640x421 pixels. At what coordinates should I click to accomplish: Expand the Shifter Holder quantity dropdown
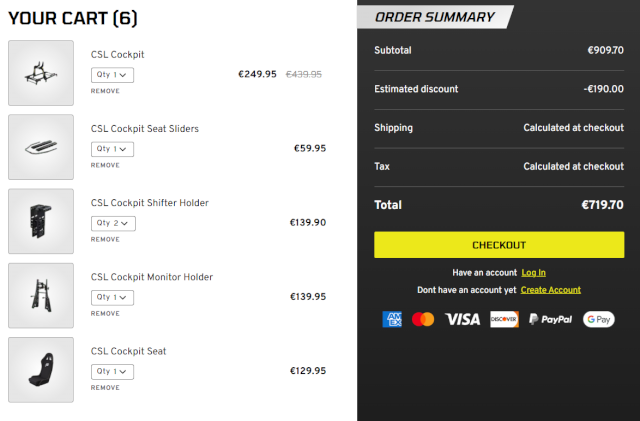(x=112, y=223)
